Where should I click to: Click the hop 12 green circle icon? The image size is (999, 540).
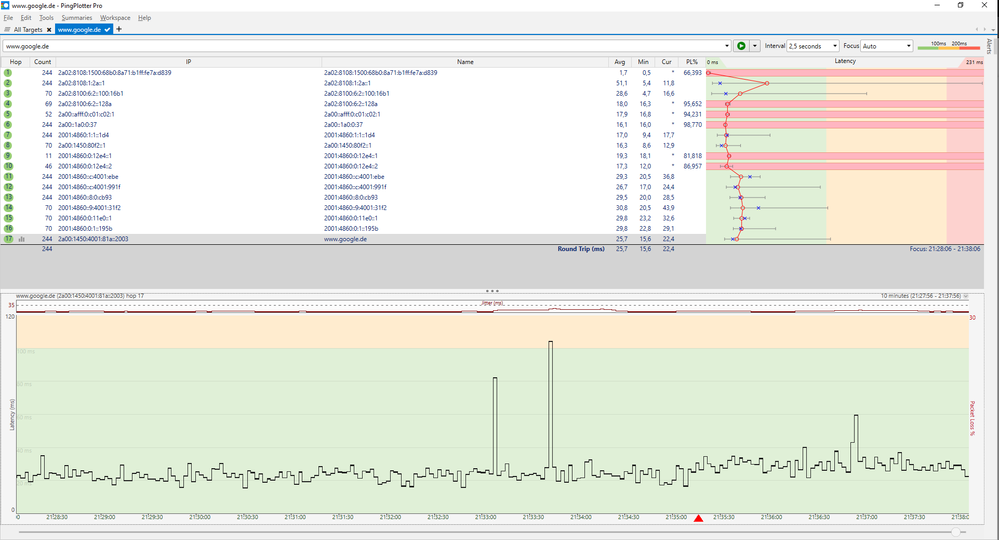[8, 187]
